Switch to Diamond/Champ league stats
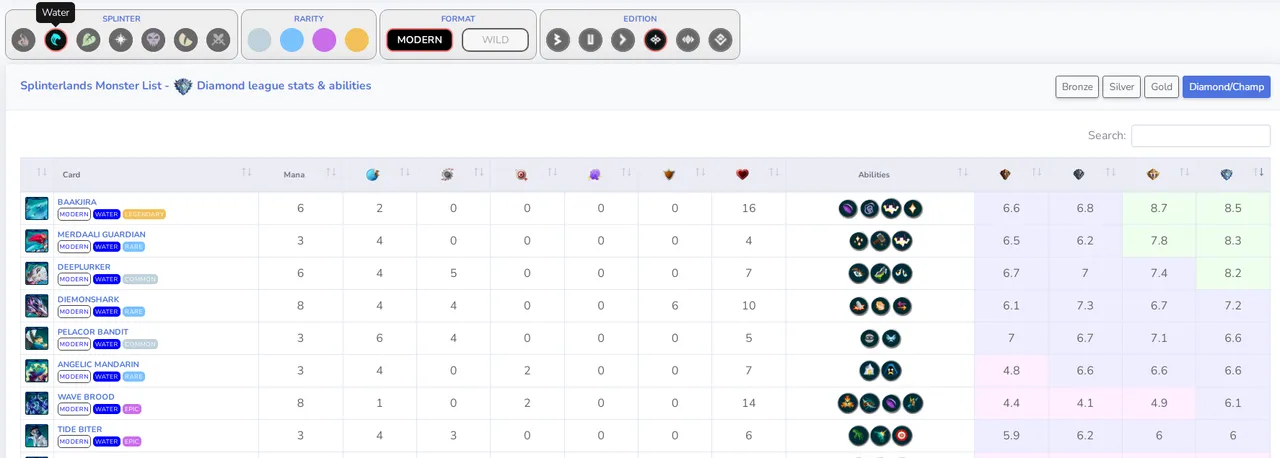The image size is (1280, 458). coord(1227,87)
